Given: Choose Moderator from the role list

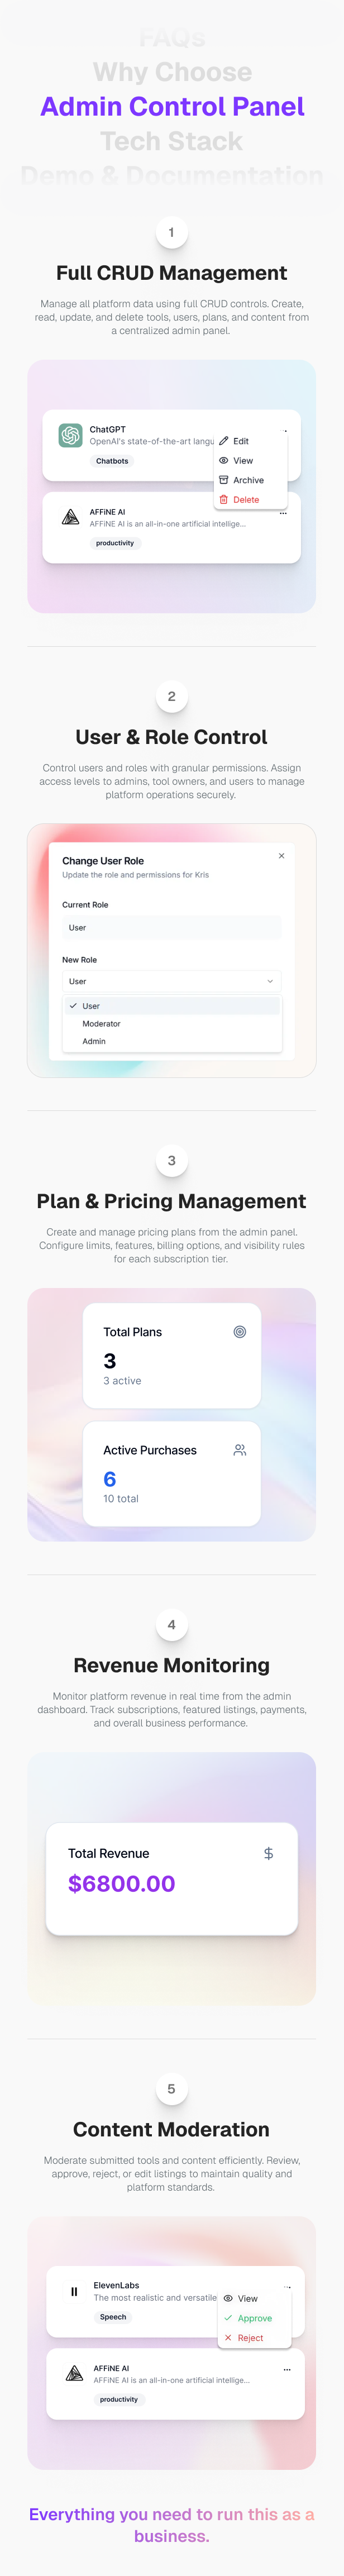Looking at the screenshot, I should click(101, 1024).
